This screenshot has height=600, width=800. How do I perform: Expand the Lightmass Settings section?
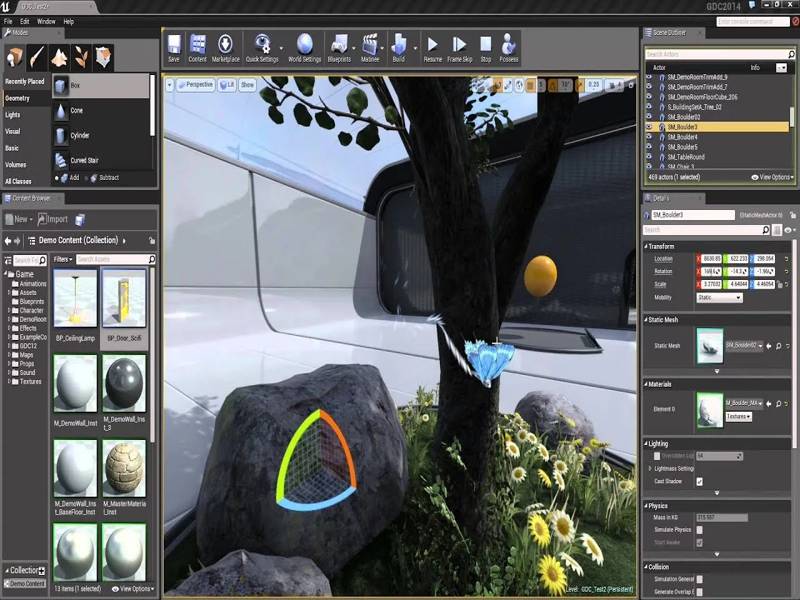click(x=651, y=468)
